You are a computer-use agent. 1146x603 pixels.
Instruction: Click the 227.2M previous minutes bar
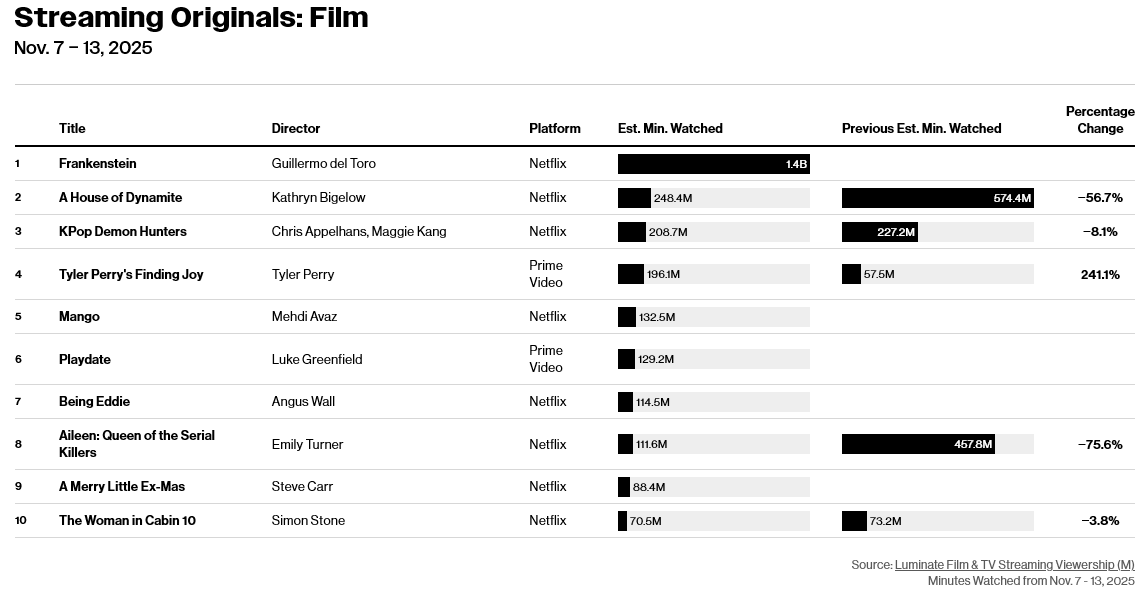coord(879,232)
